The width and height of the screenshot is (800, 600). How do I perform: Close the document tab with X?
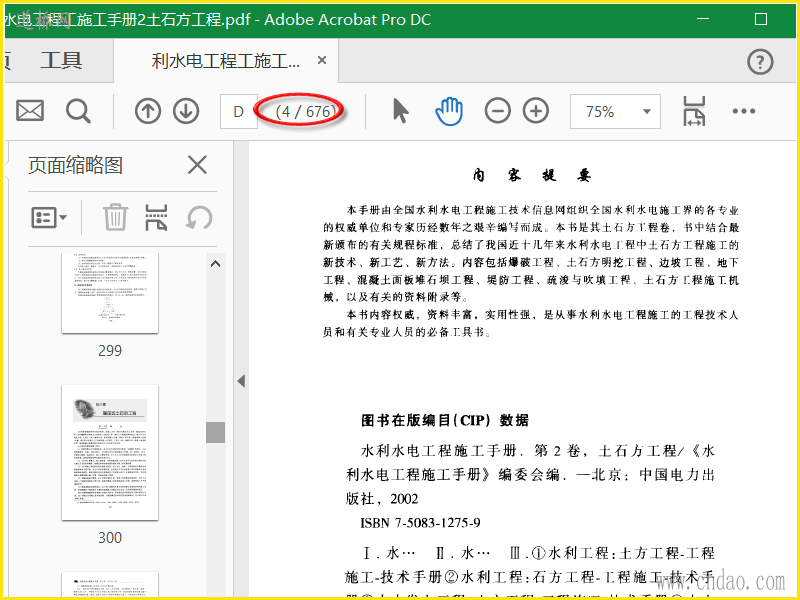(322, 60)
